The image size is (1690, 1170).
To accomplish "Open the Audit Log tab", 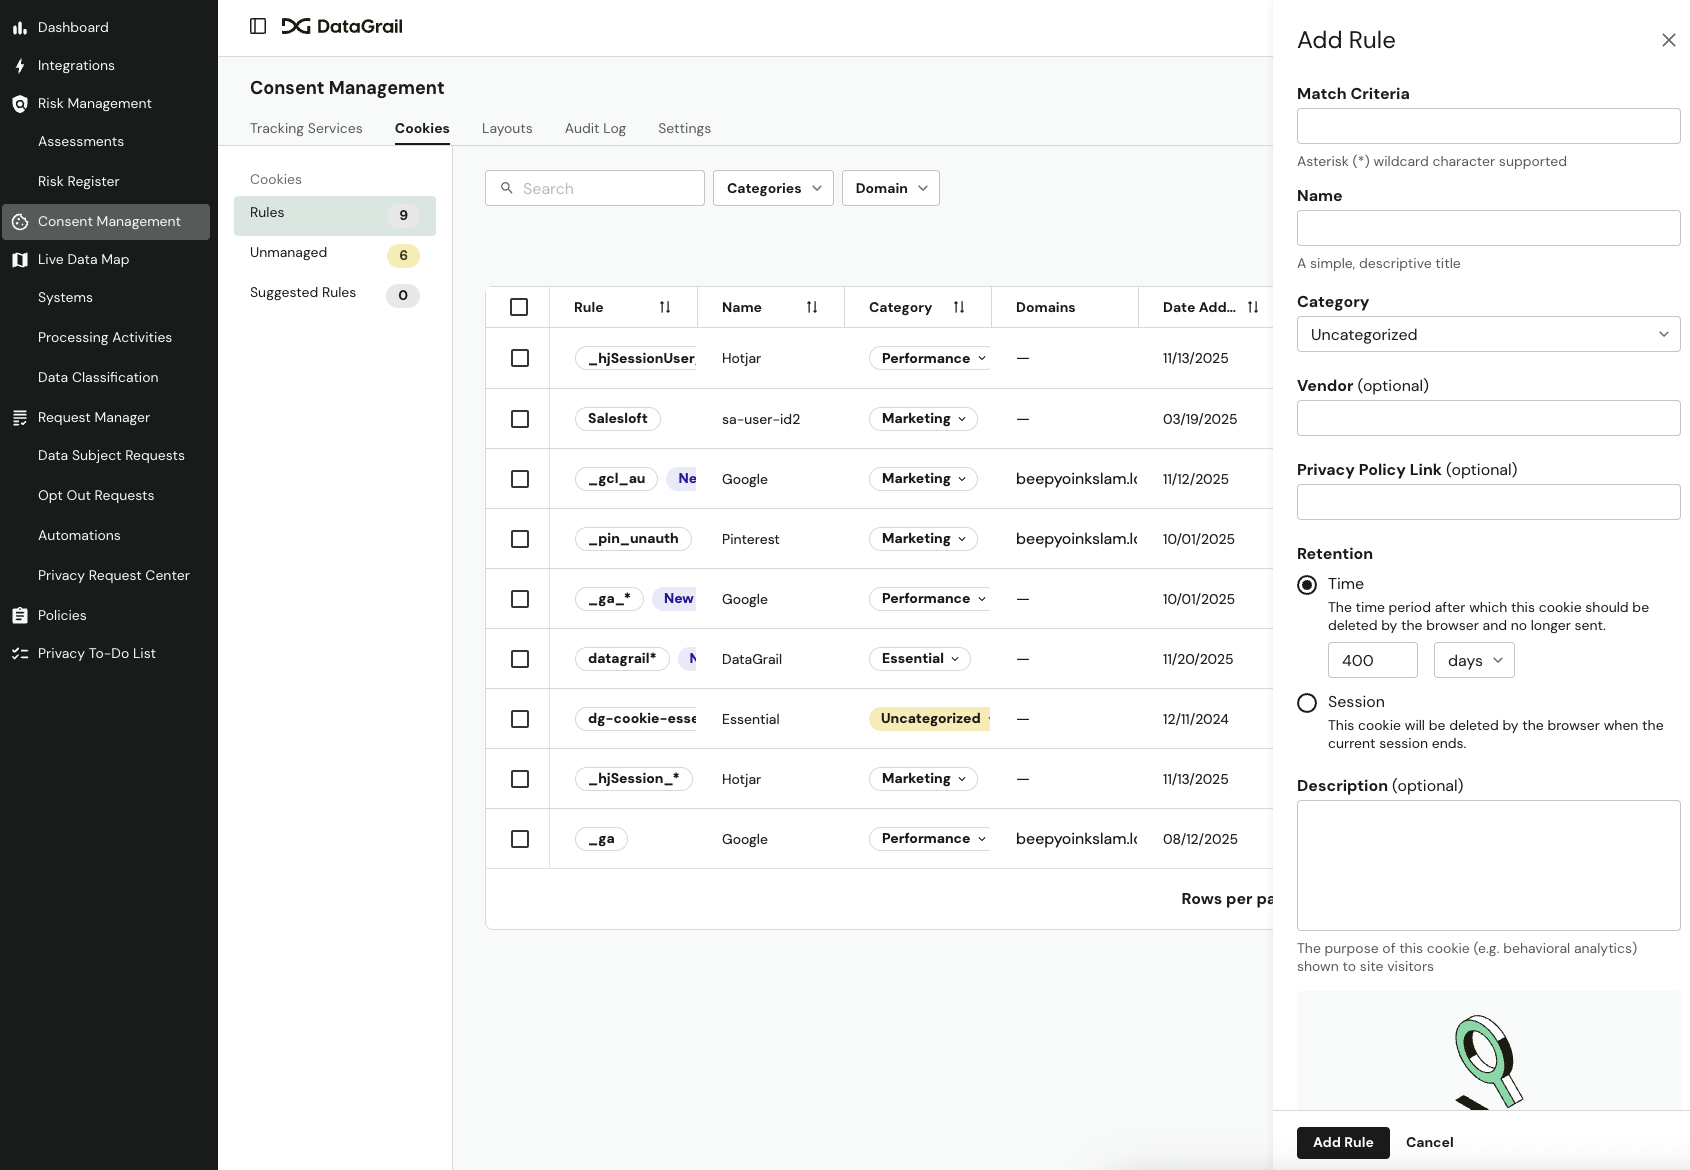I will pos(595,129).
